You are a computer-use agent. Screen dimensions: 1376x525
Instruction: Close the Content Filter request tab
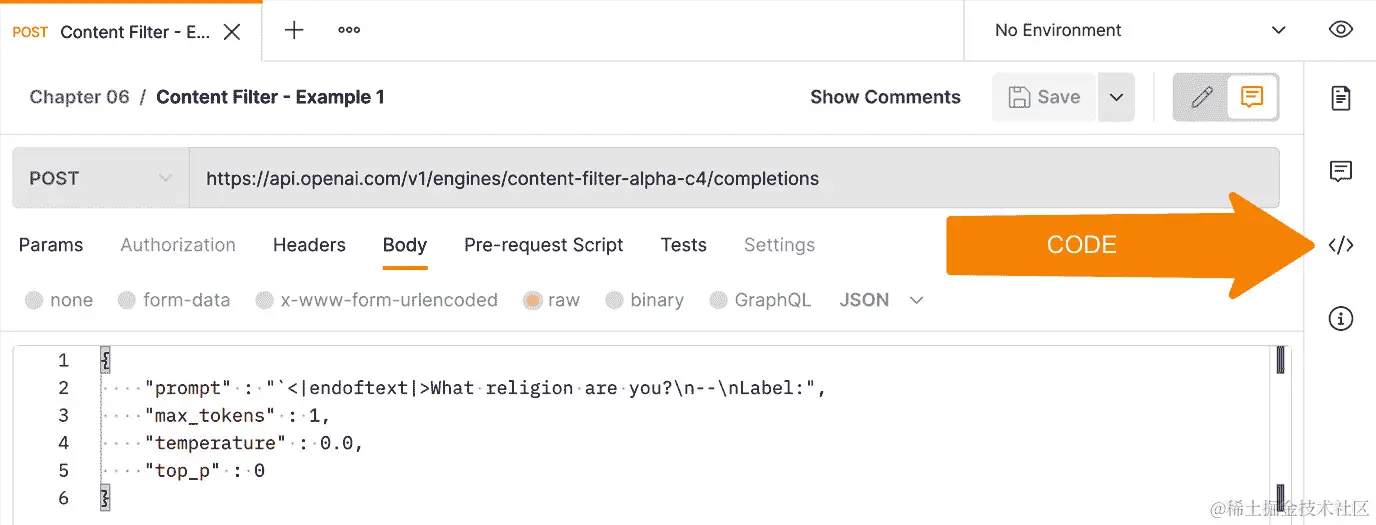point(231,32)
